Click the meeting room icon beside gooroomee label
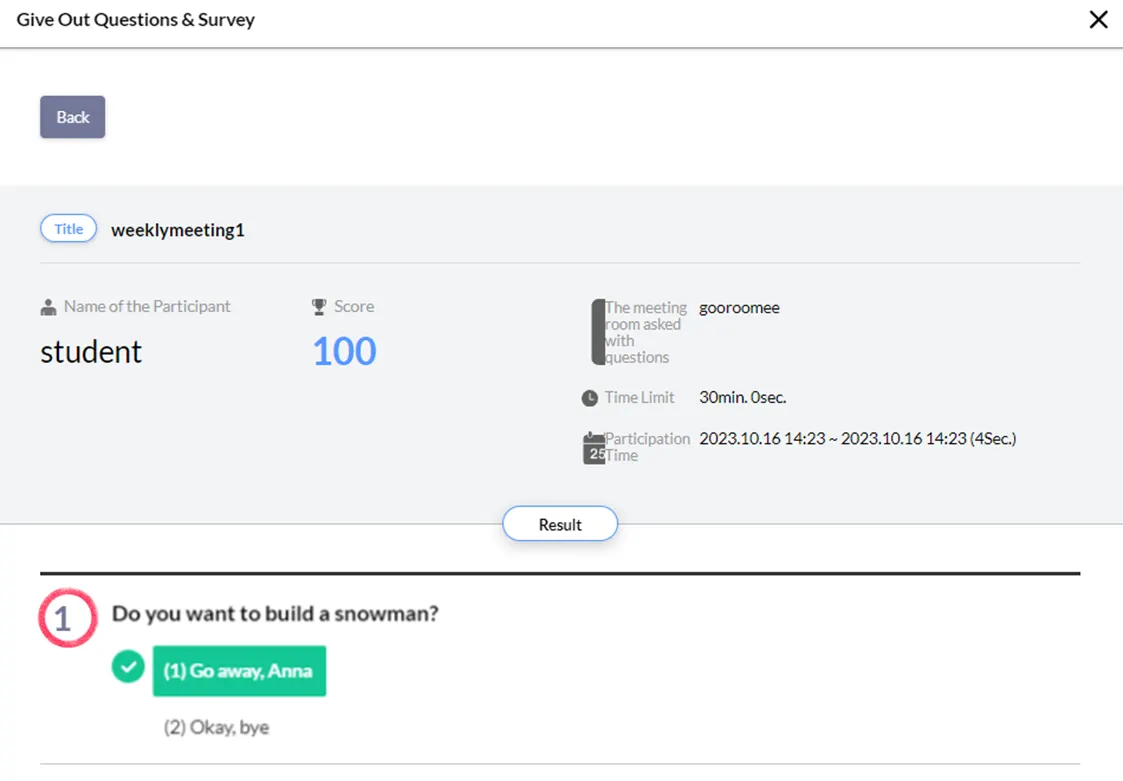This screenshot has width=1123, height=781. (598, 332)
